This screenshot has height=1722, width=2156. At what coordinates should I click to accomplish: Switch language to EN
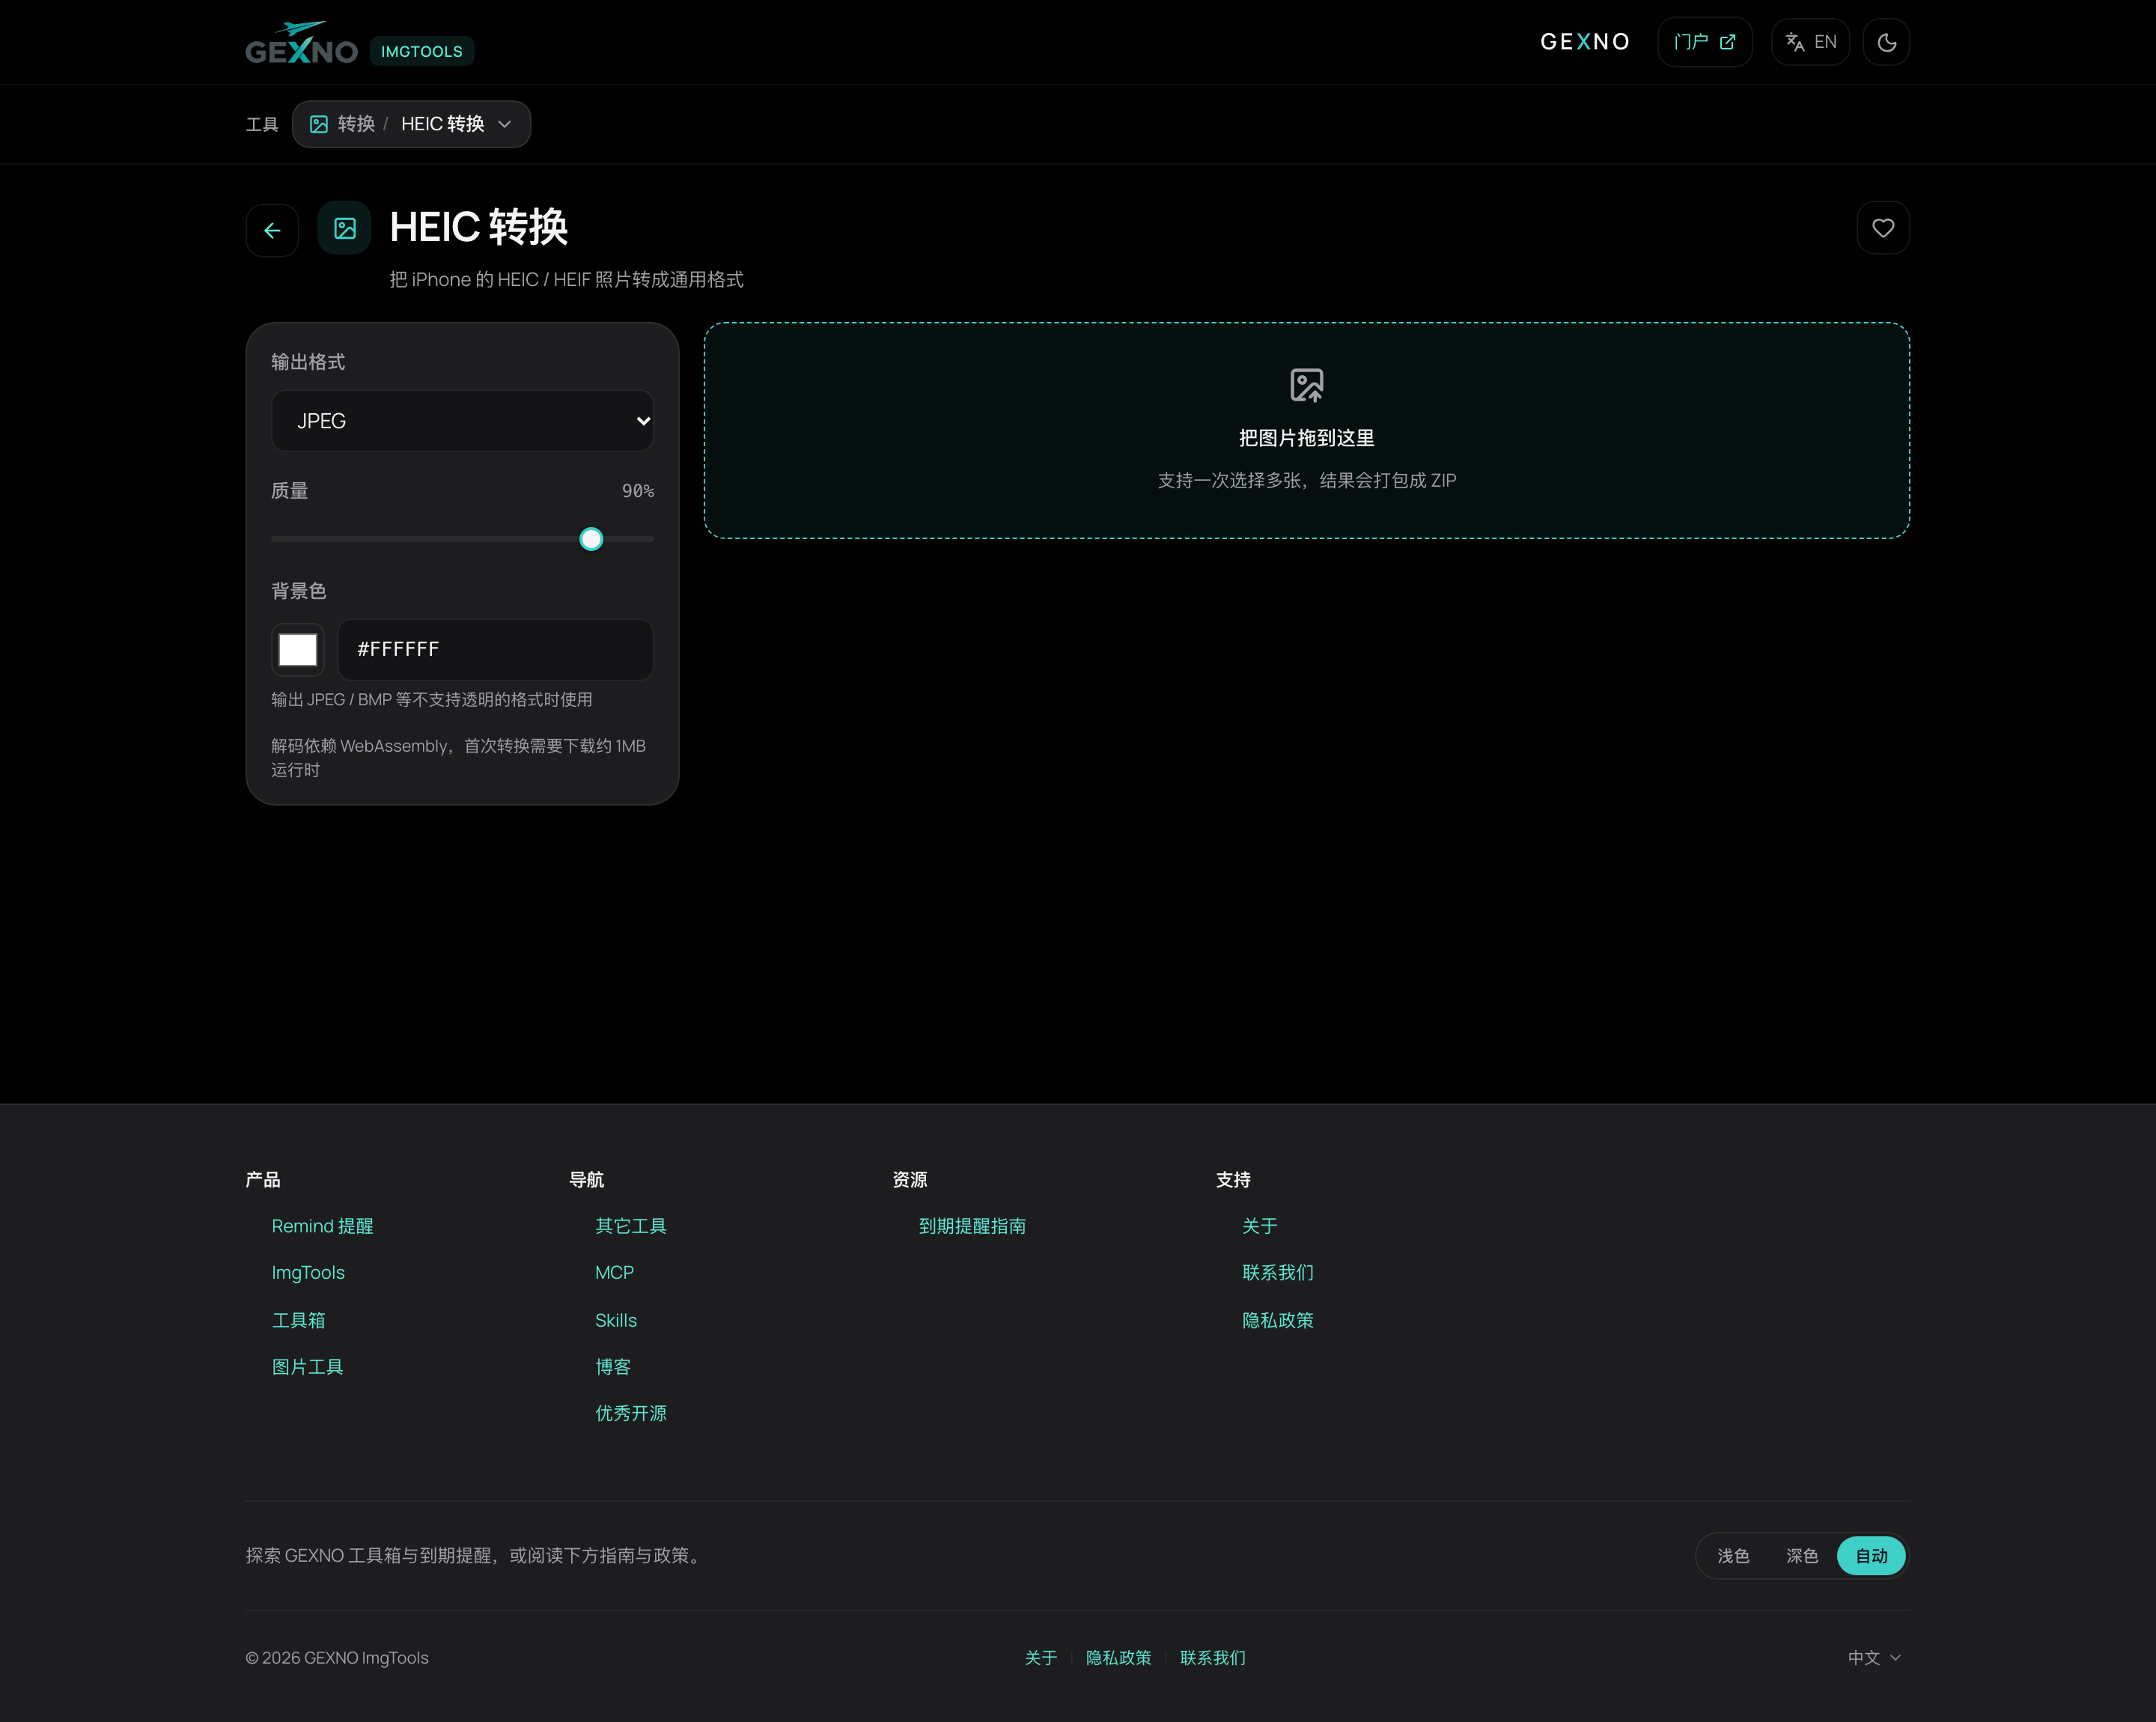pyautogui.click(x=1811, y=42)
